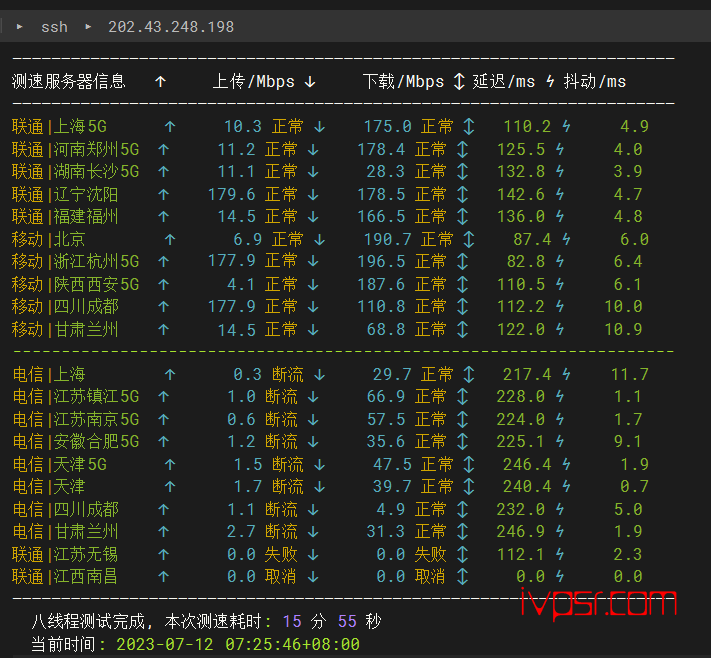The height and width of the screenshot is (658, 711).
Task: Select the 联通|江西南昌 row label
Action: coord(65,576)
